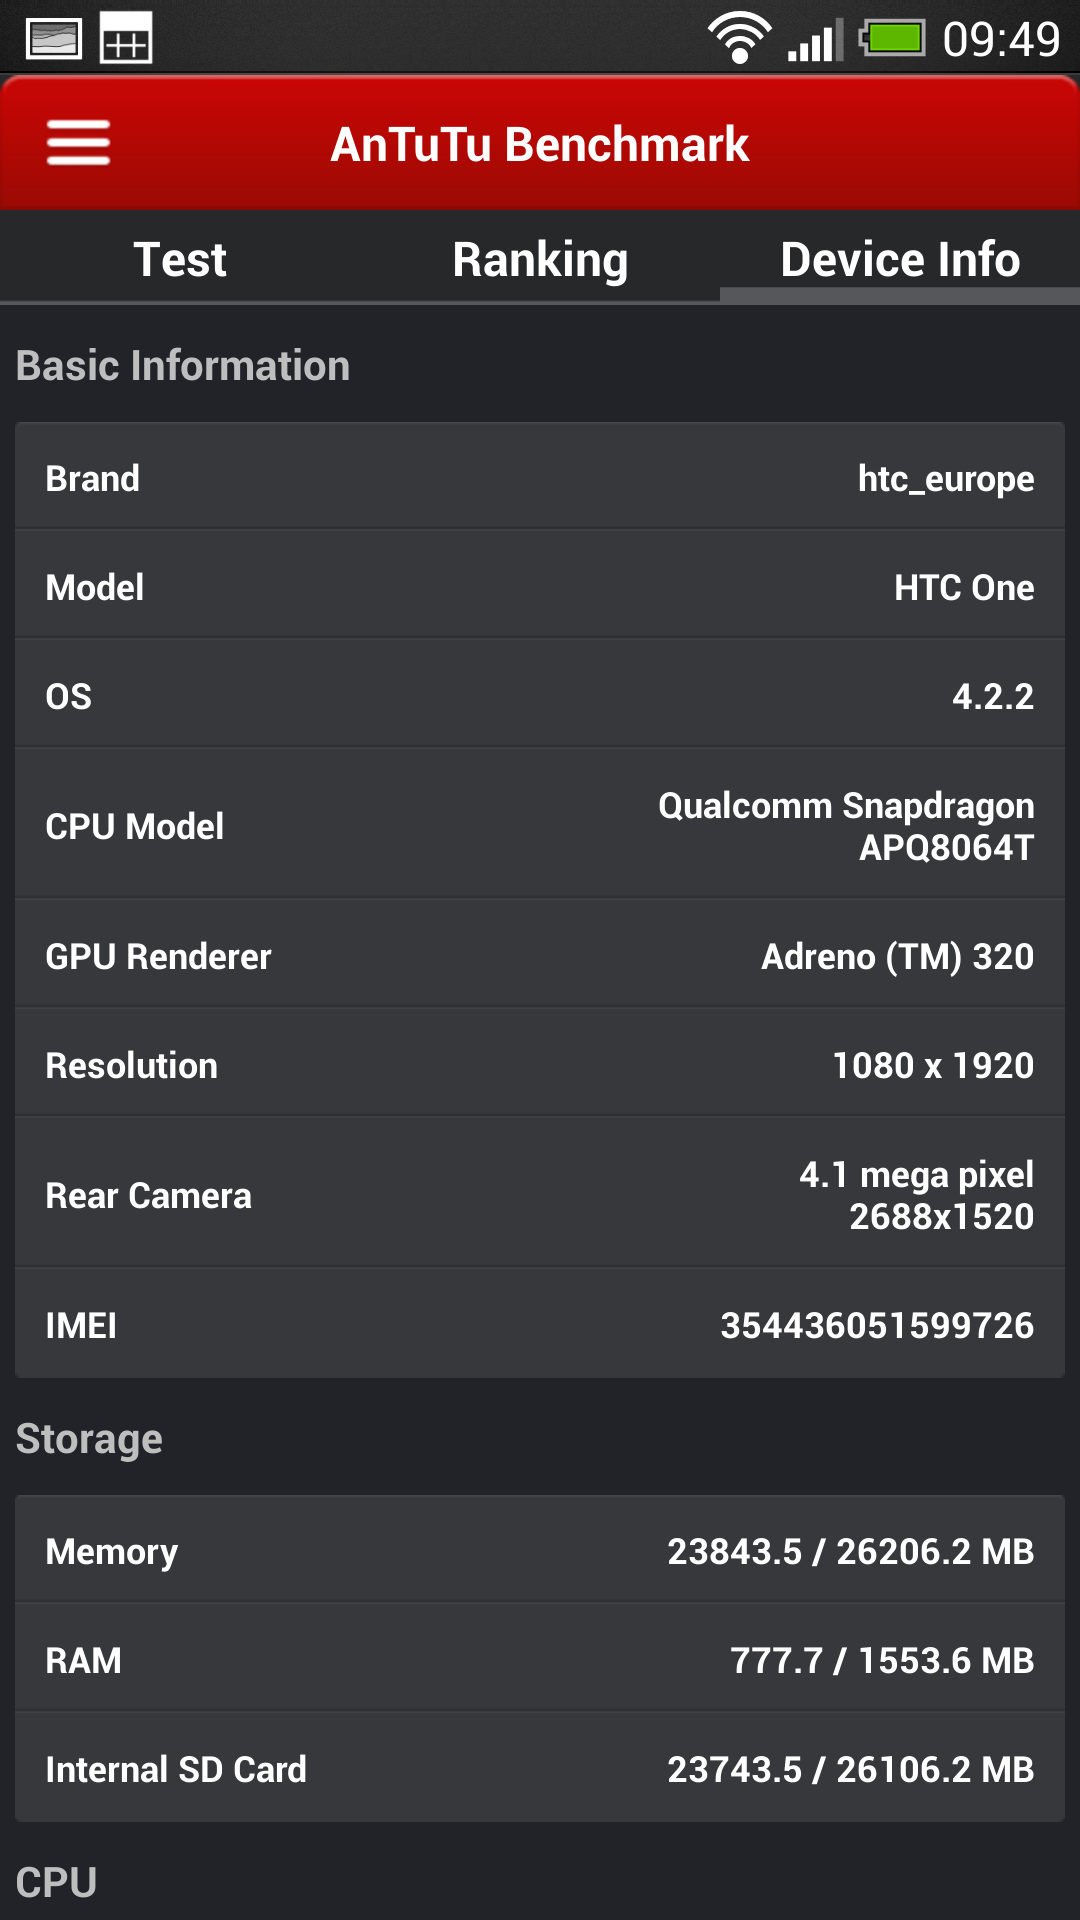Viewport: 1080px width, 1920px height.
Task: Open the hamburger menu icon
Action: 78,143
